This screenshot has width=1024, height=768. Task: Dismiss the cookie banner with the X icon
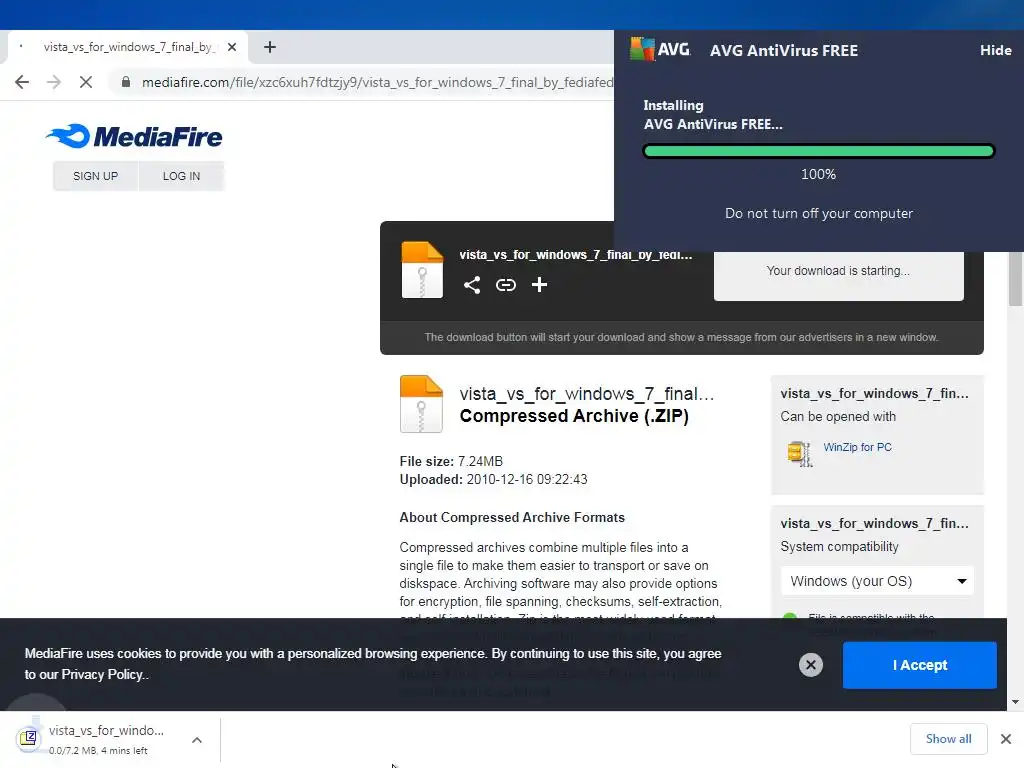pos(810,665)
